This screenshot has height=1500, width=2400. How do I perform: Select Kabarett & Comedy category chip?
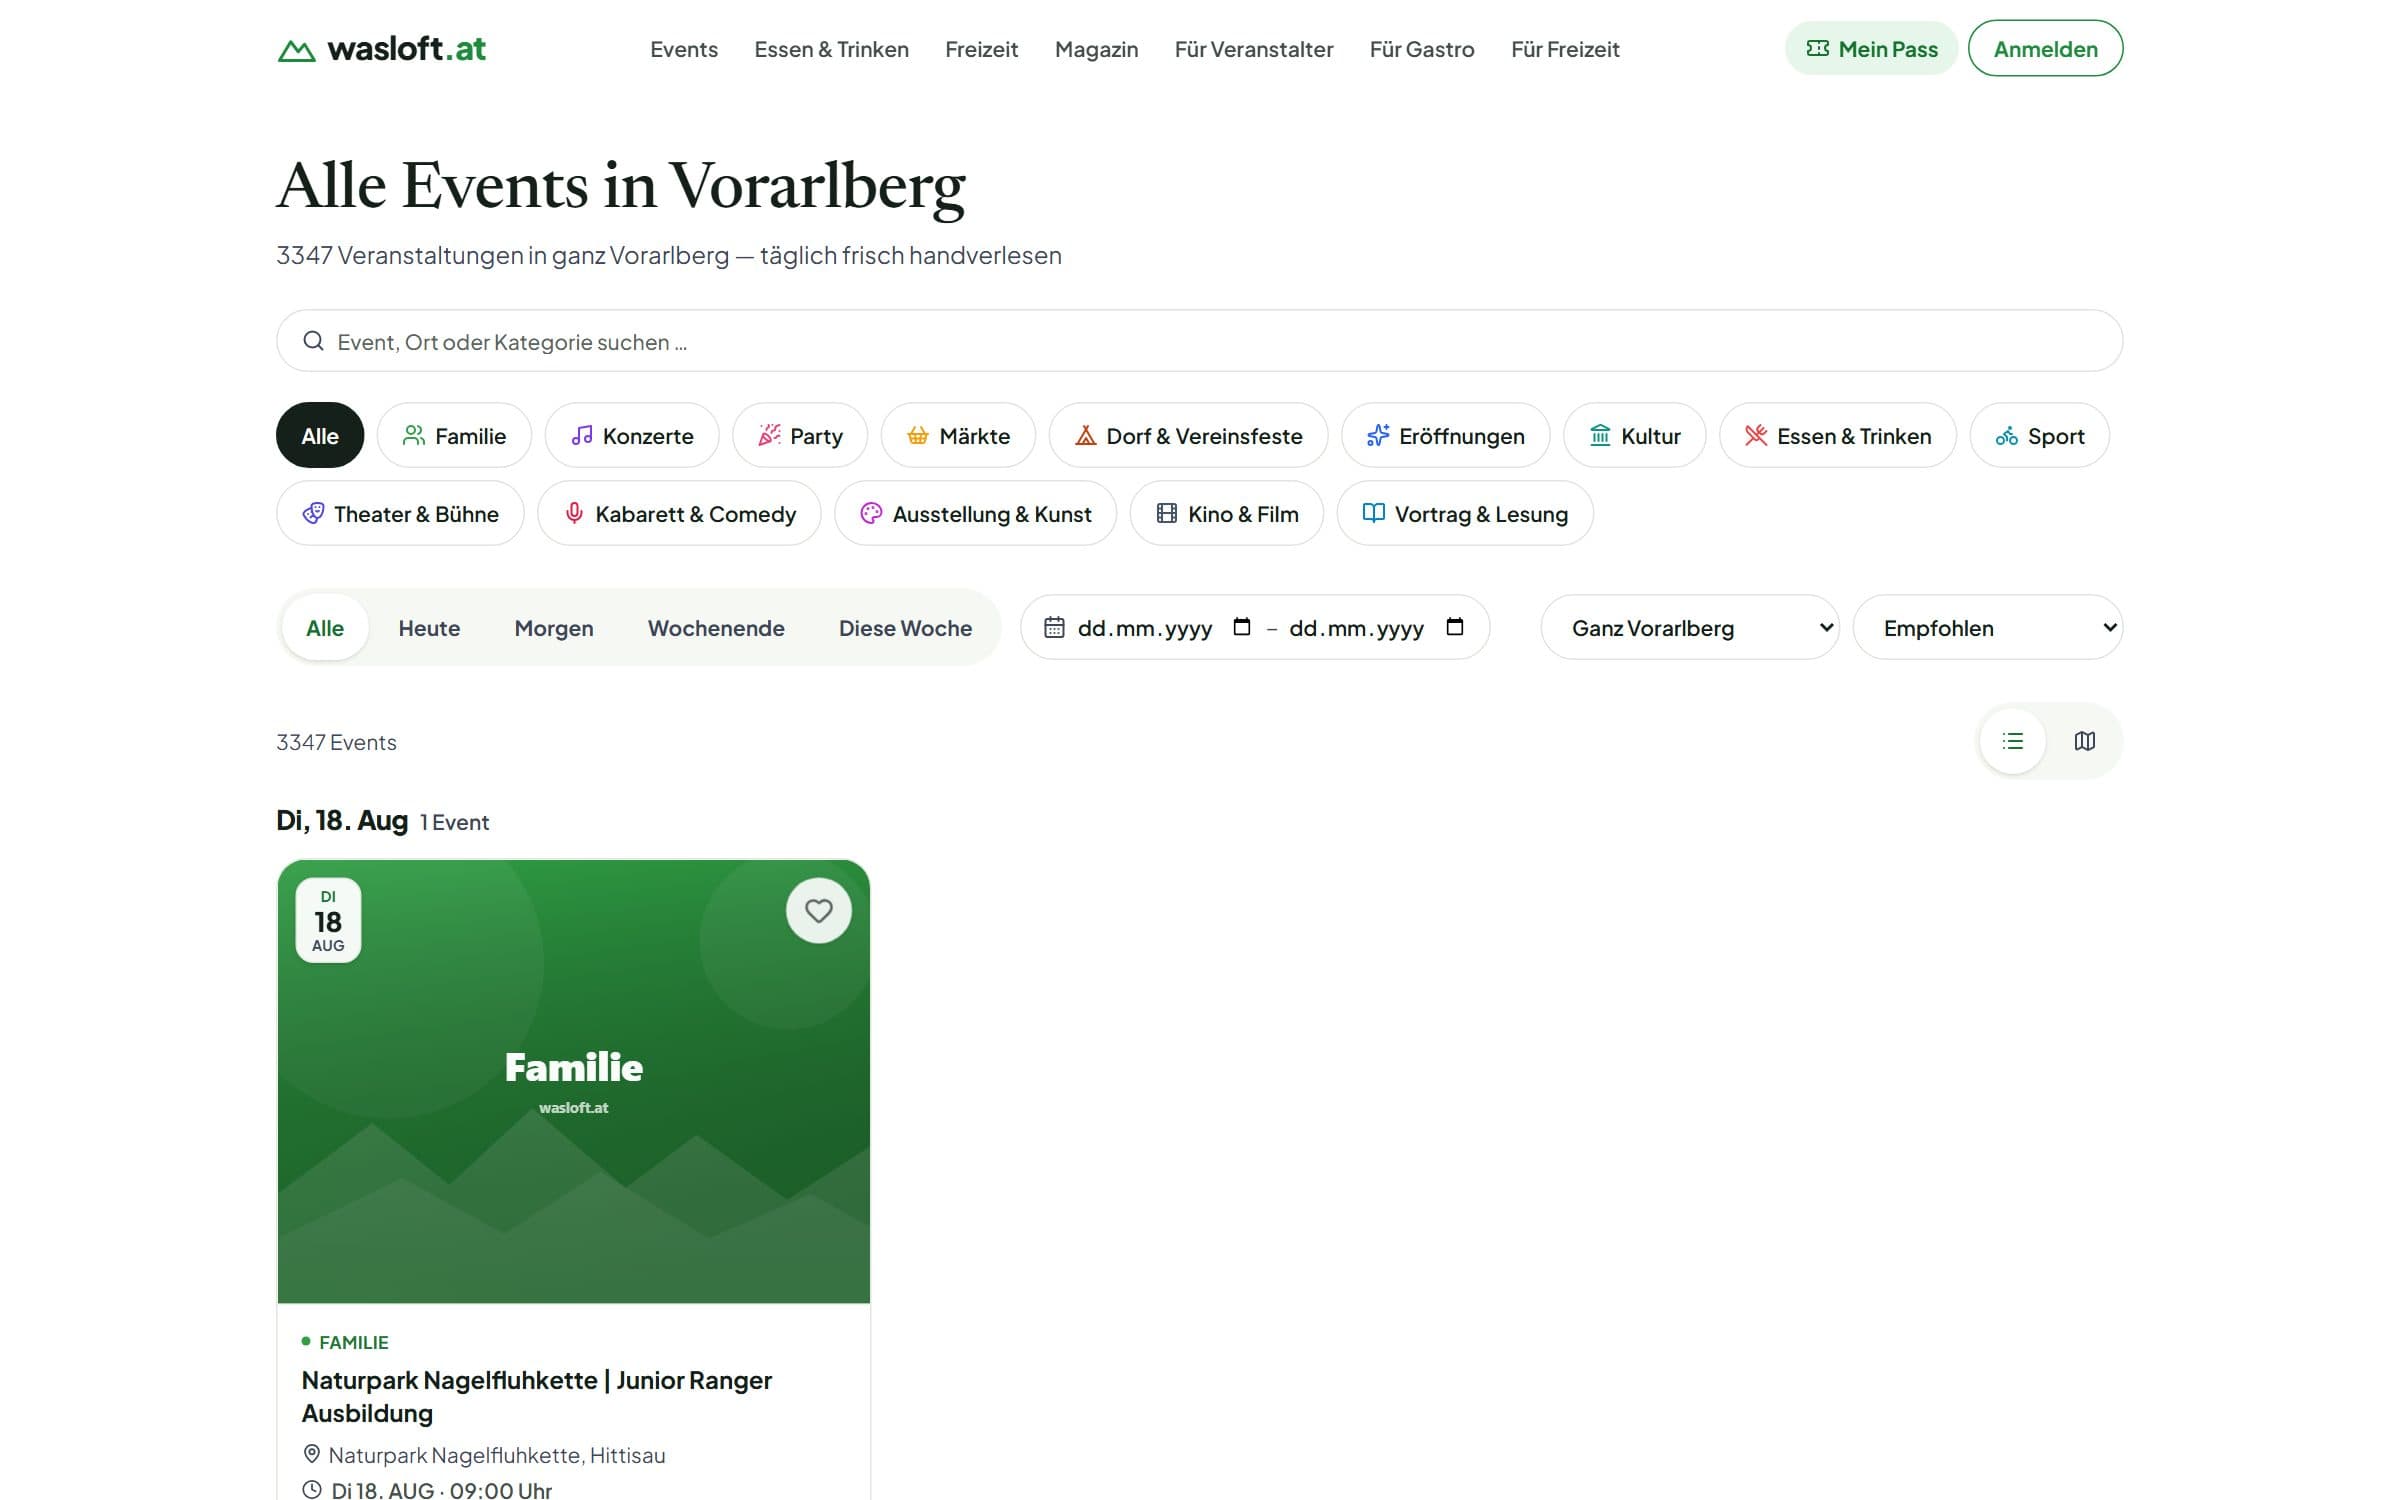[679, 513]
